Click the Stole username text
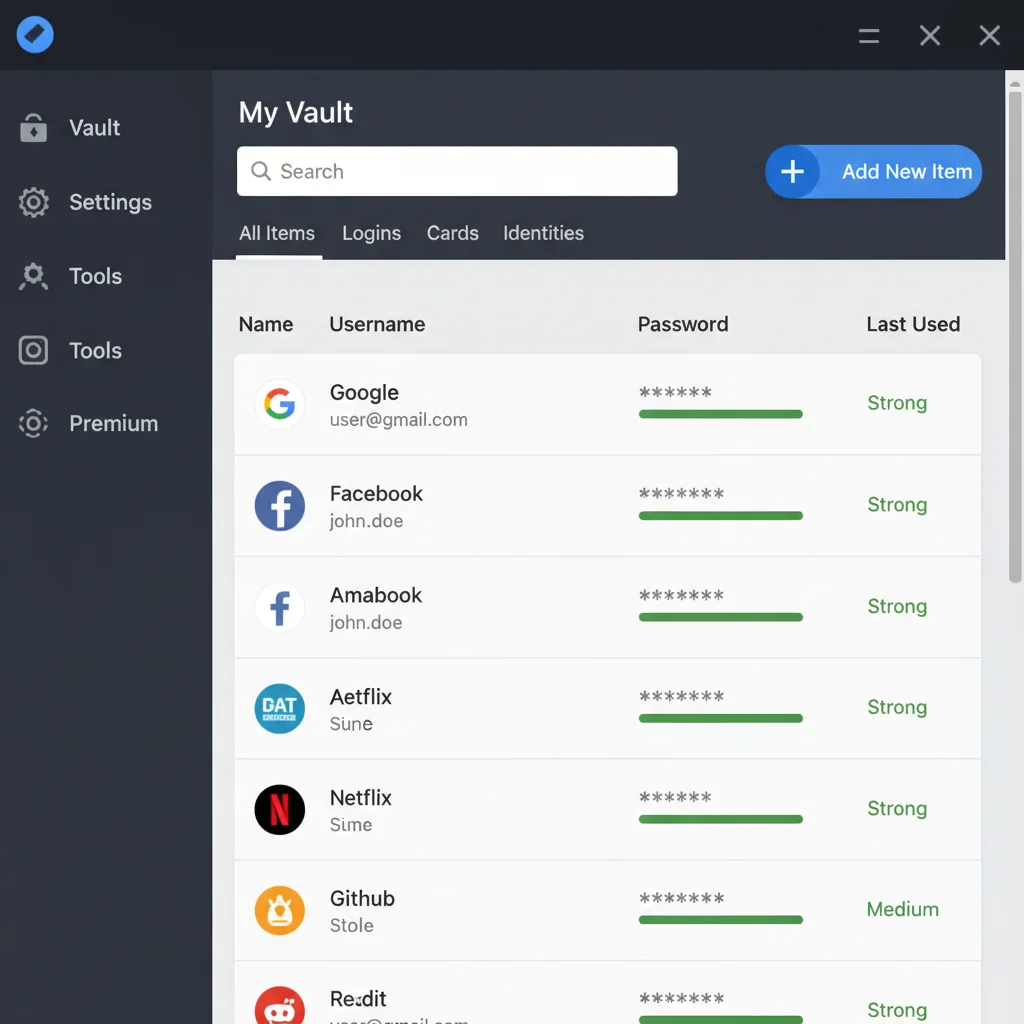 tap(351, 925)
